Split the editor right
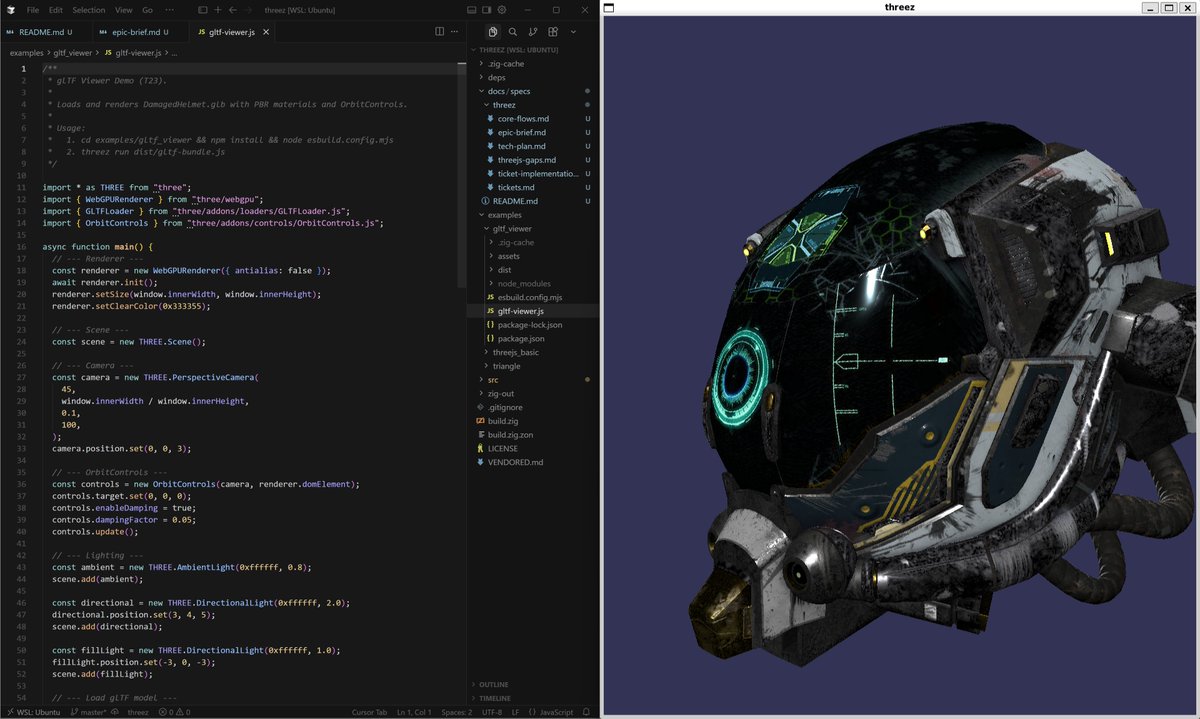 point(439,32)
